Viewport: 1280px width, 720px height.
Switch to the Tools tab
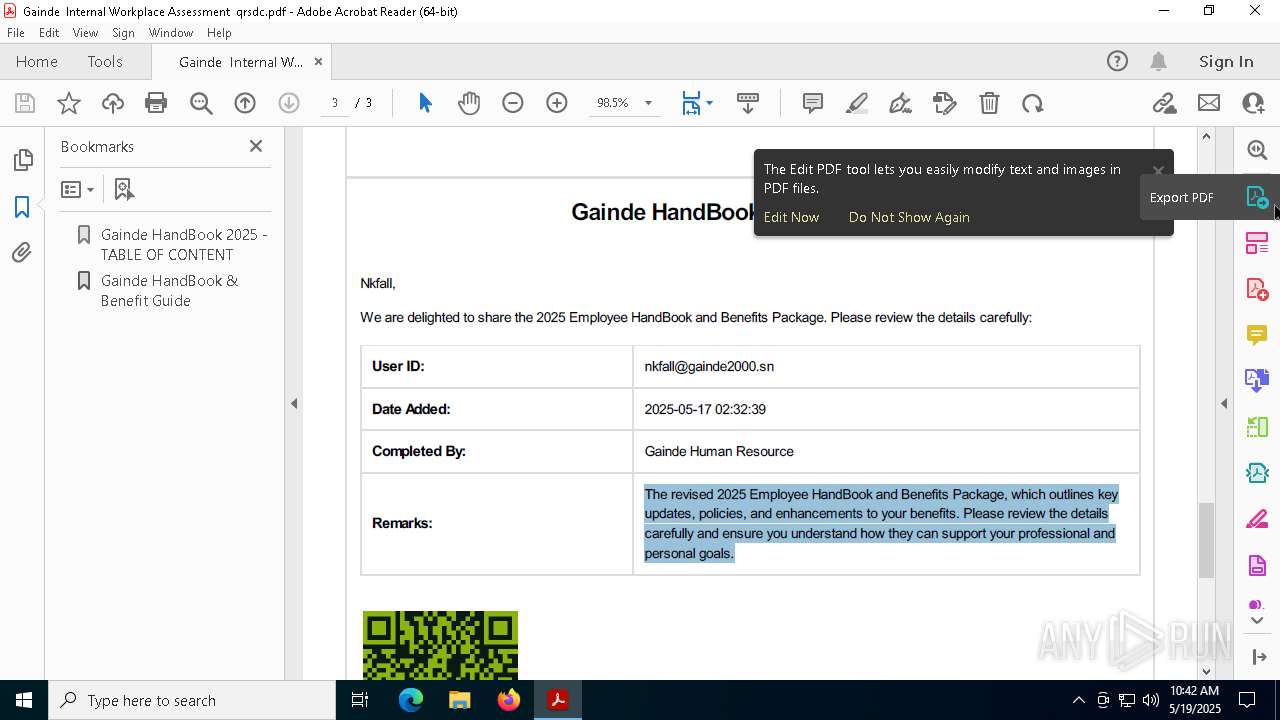(x=105, y=61)
